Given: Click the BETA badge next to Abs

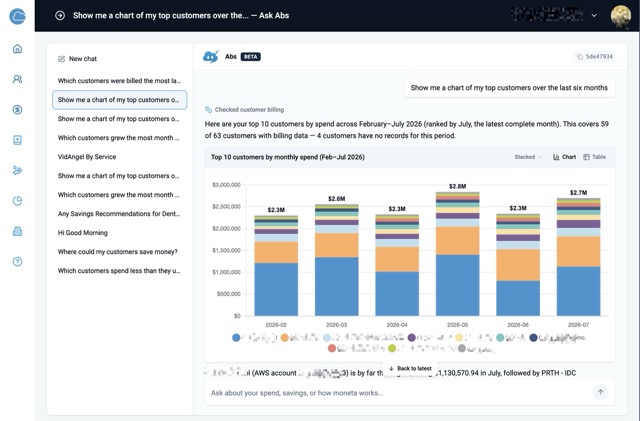Looking at the screenshot, I should point(251,57).
